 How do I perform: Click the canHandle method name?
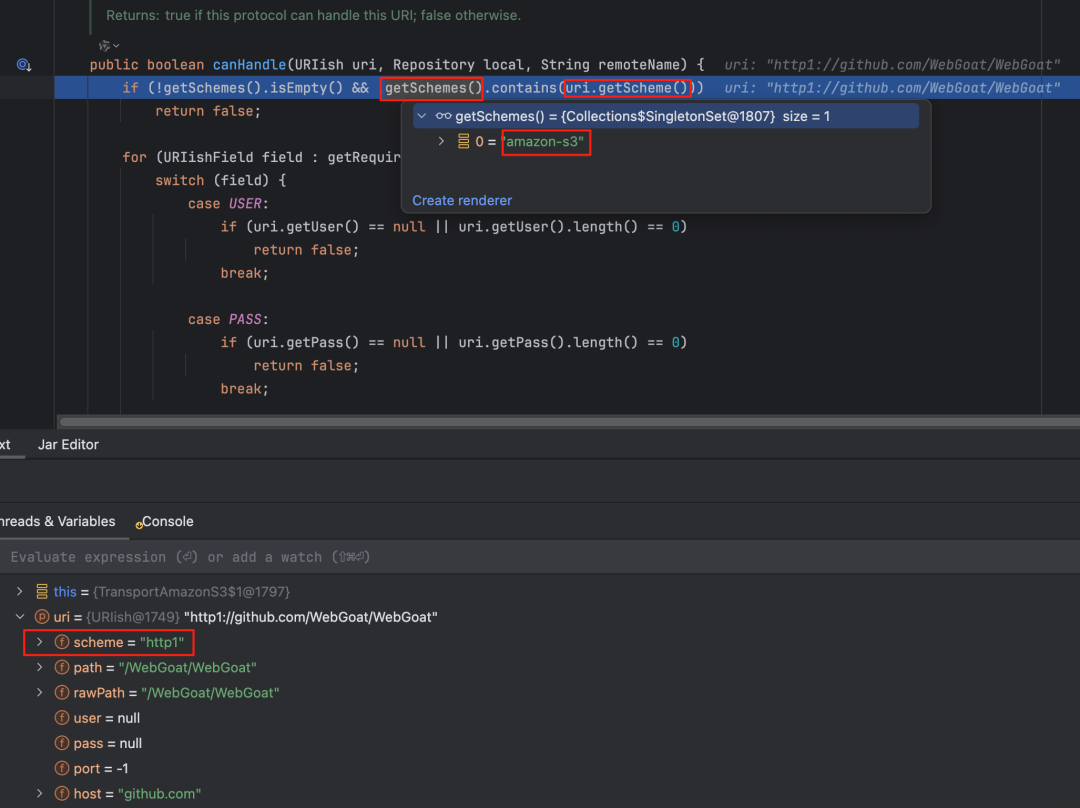[249, 65]
